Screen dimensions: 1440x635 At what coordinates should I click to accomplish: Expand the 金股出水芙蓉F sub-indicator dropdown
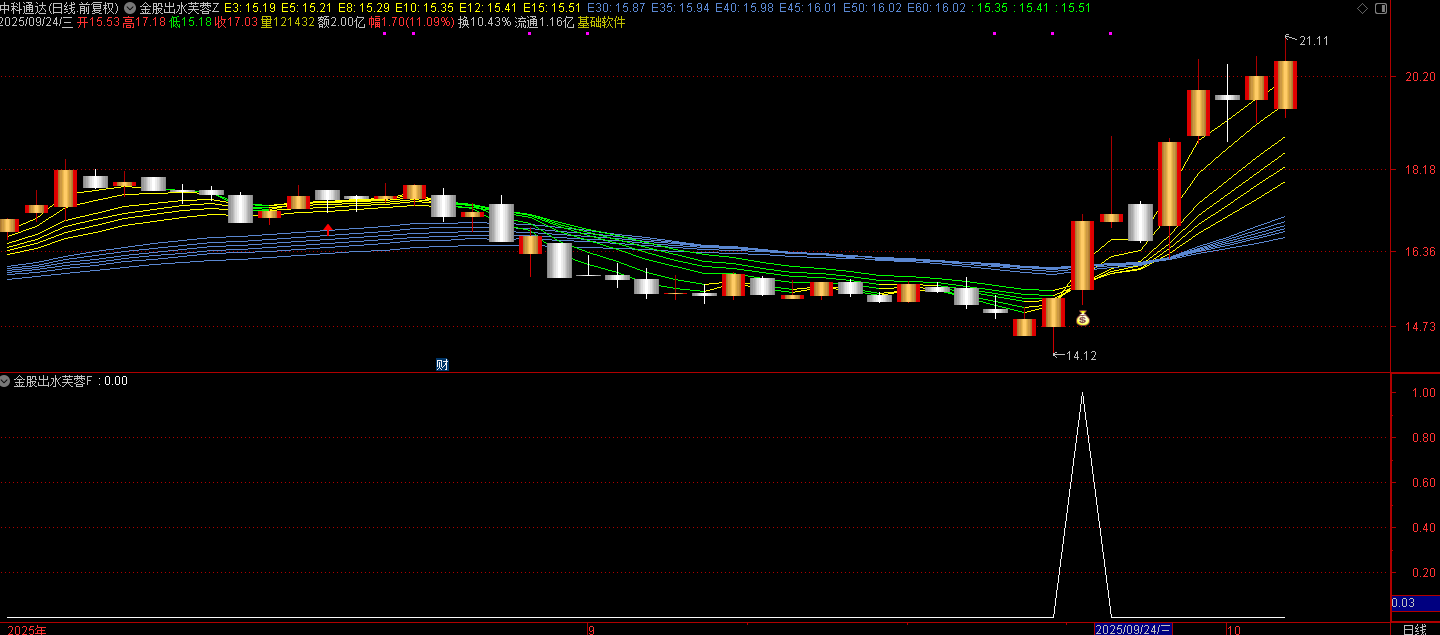point(6,381)
